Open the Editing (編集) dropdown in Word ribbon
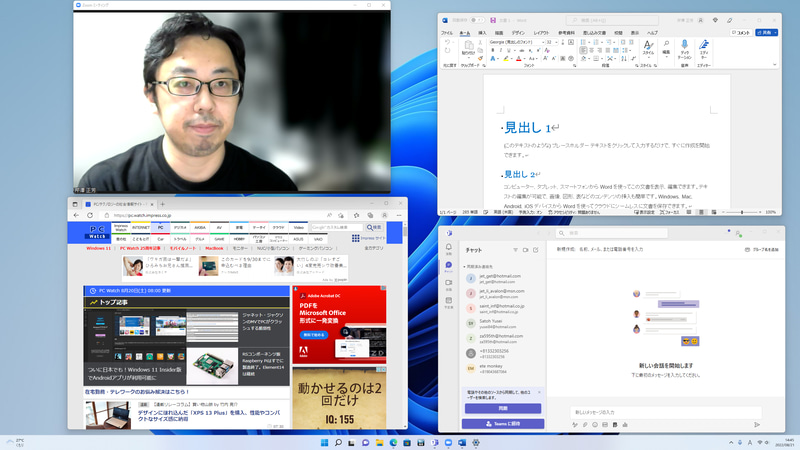The image size is (800, 450). pos(666,49)
